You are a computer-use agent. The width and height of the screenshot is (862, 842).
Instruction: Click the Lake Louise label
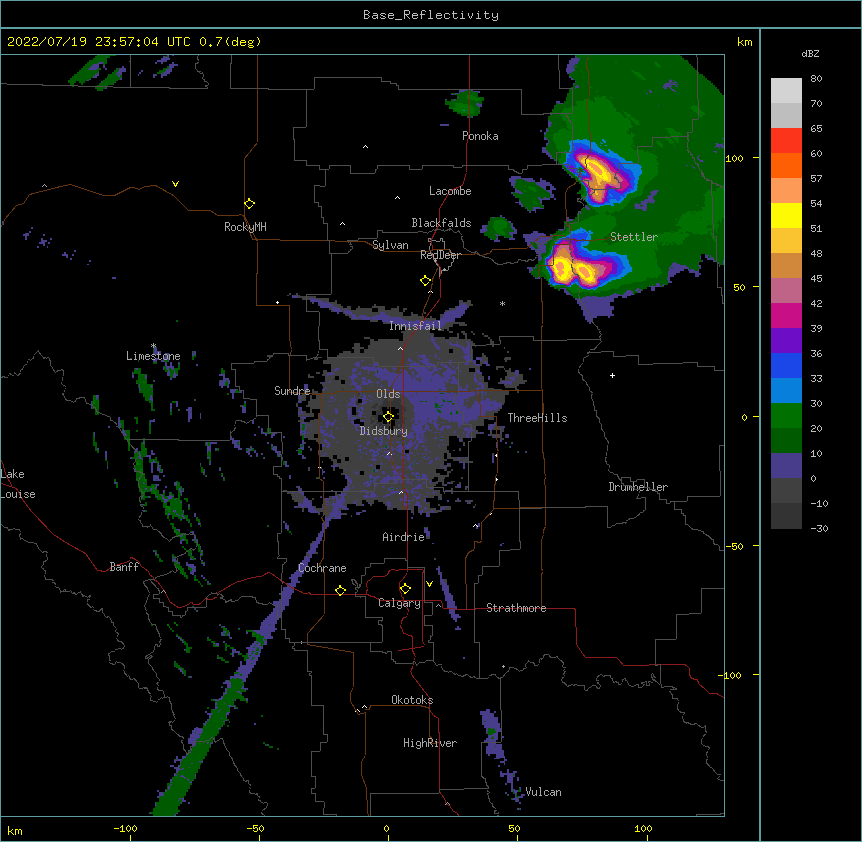coord(18,484)
